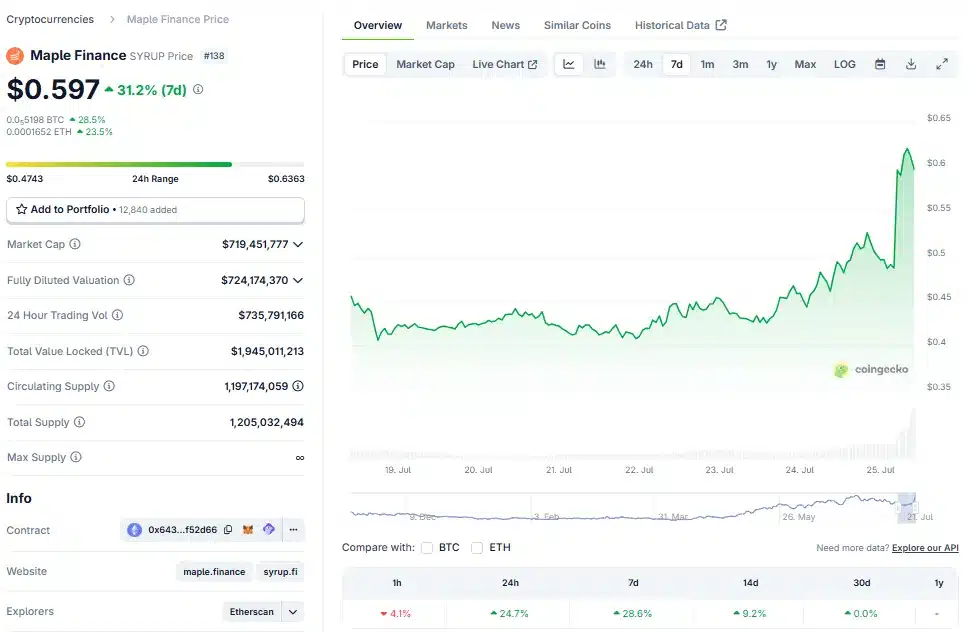Click the $0.597 current price
Image resolution: width=969 pixels, height=632 pixels.
53,90
